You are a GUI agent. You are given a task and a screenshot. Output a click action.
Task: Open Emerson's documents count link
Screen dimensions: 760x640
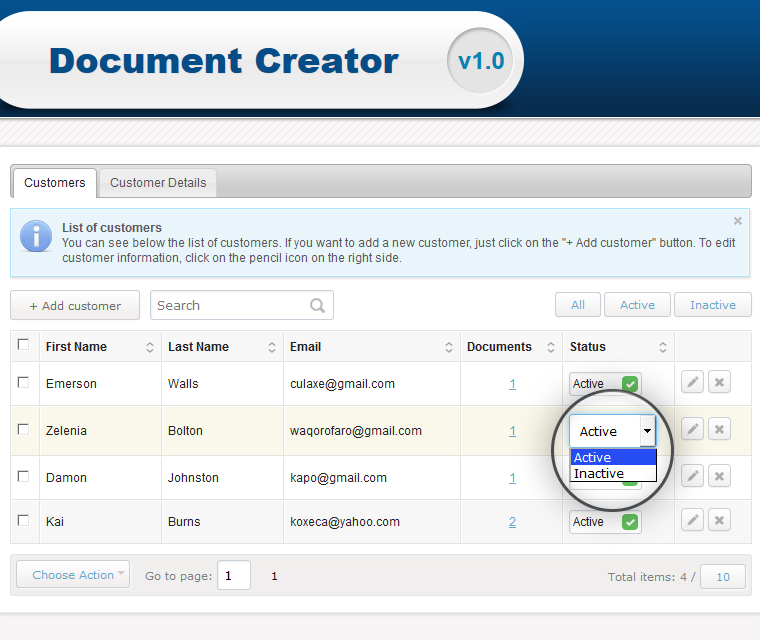tap(512, 384)
